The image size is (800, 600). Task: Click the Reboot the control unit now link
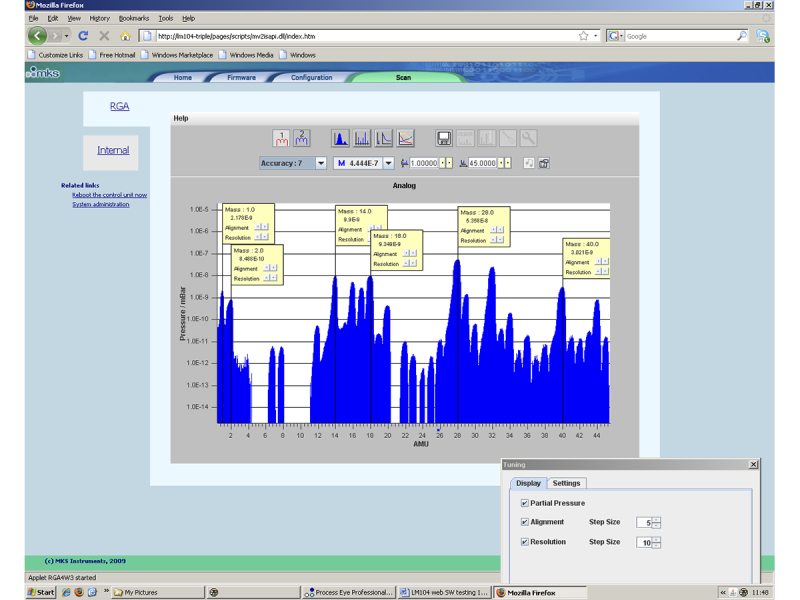pyautogui.click(x=109, y=195)
